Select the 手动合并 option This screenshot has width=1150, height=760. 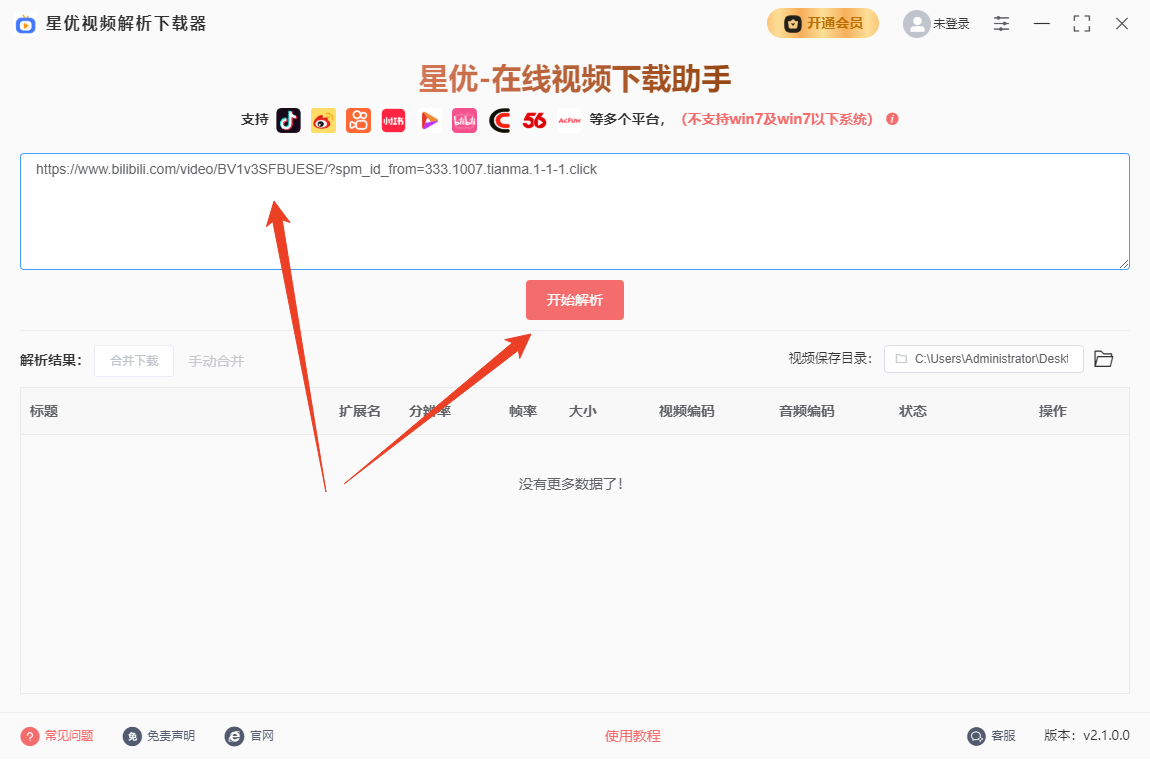216,361
